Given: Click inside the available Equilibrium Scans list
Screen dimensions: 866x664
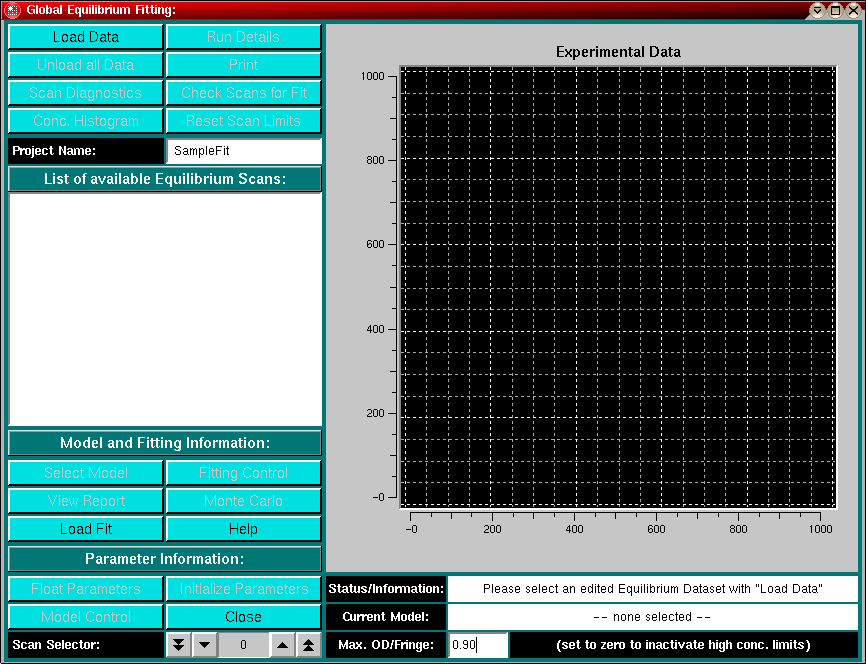Looking at the screenshot, I should tap(165, 309).
